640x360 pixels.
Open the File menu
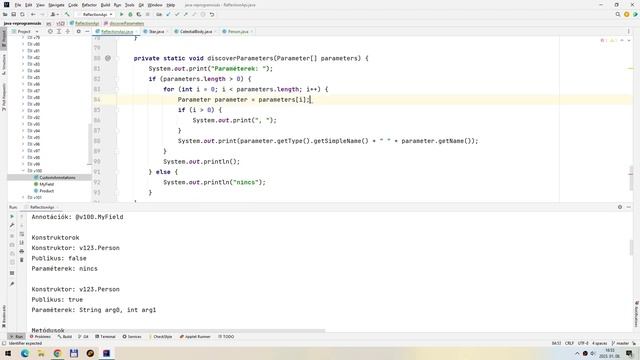tap(18, 5)
